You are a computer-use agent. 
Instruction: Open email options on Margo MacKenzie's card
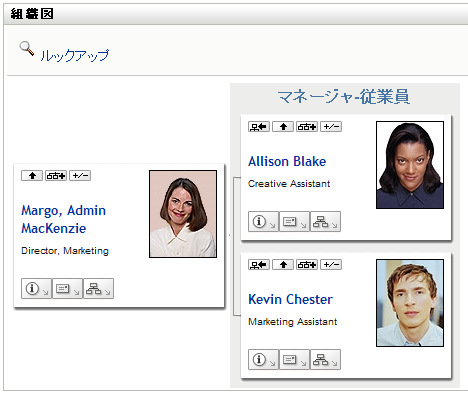click(x=67, y=289)
